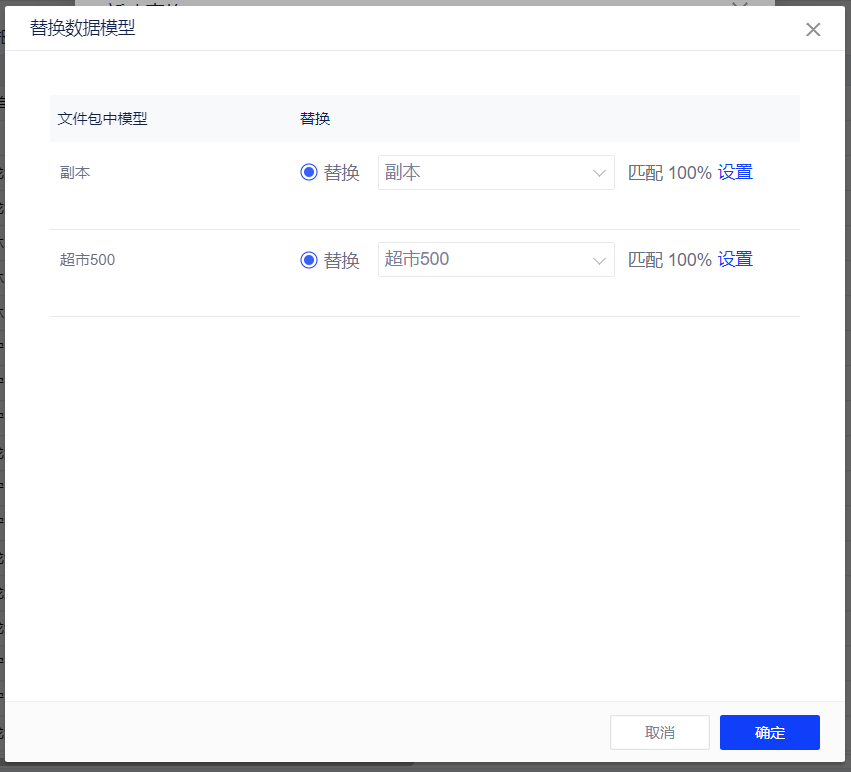Viewport: 851px width, 772px height.
Task: Expand the chevron arrow in 副本 dropdown
Action: coord(600,173)
